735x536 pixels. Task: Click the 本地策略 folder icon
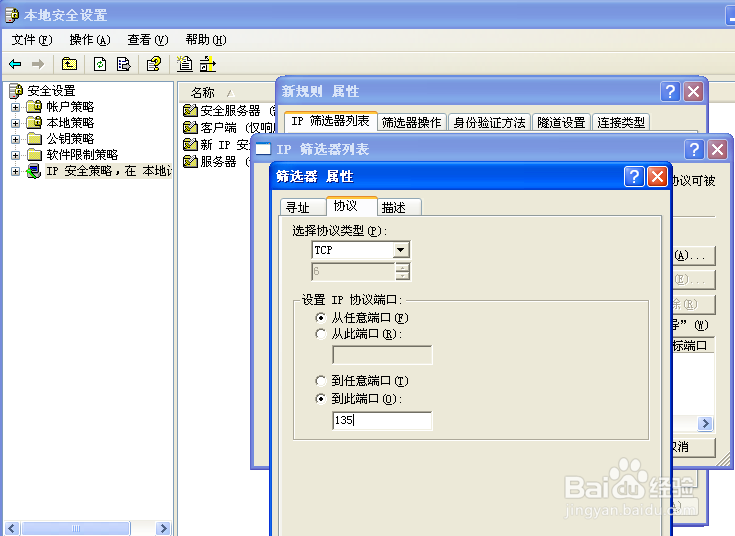(34, 123)
